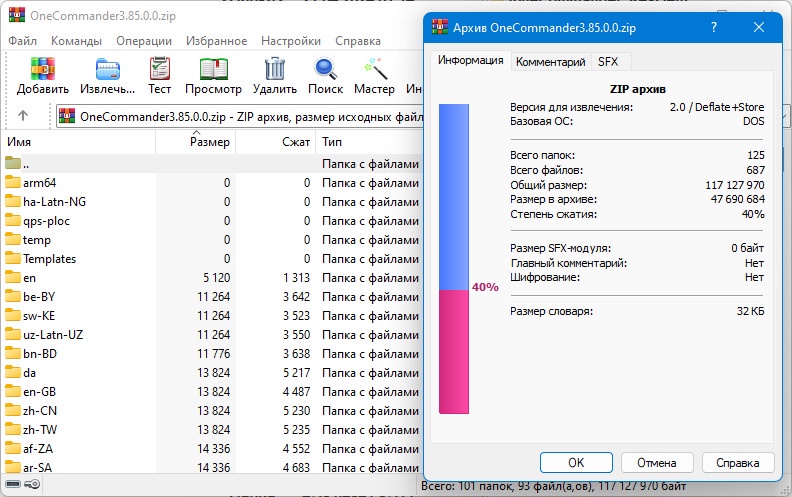
Task: Click the blue portion of compression bar
Action: coord(454,197)
